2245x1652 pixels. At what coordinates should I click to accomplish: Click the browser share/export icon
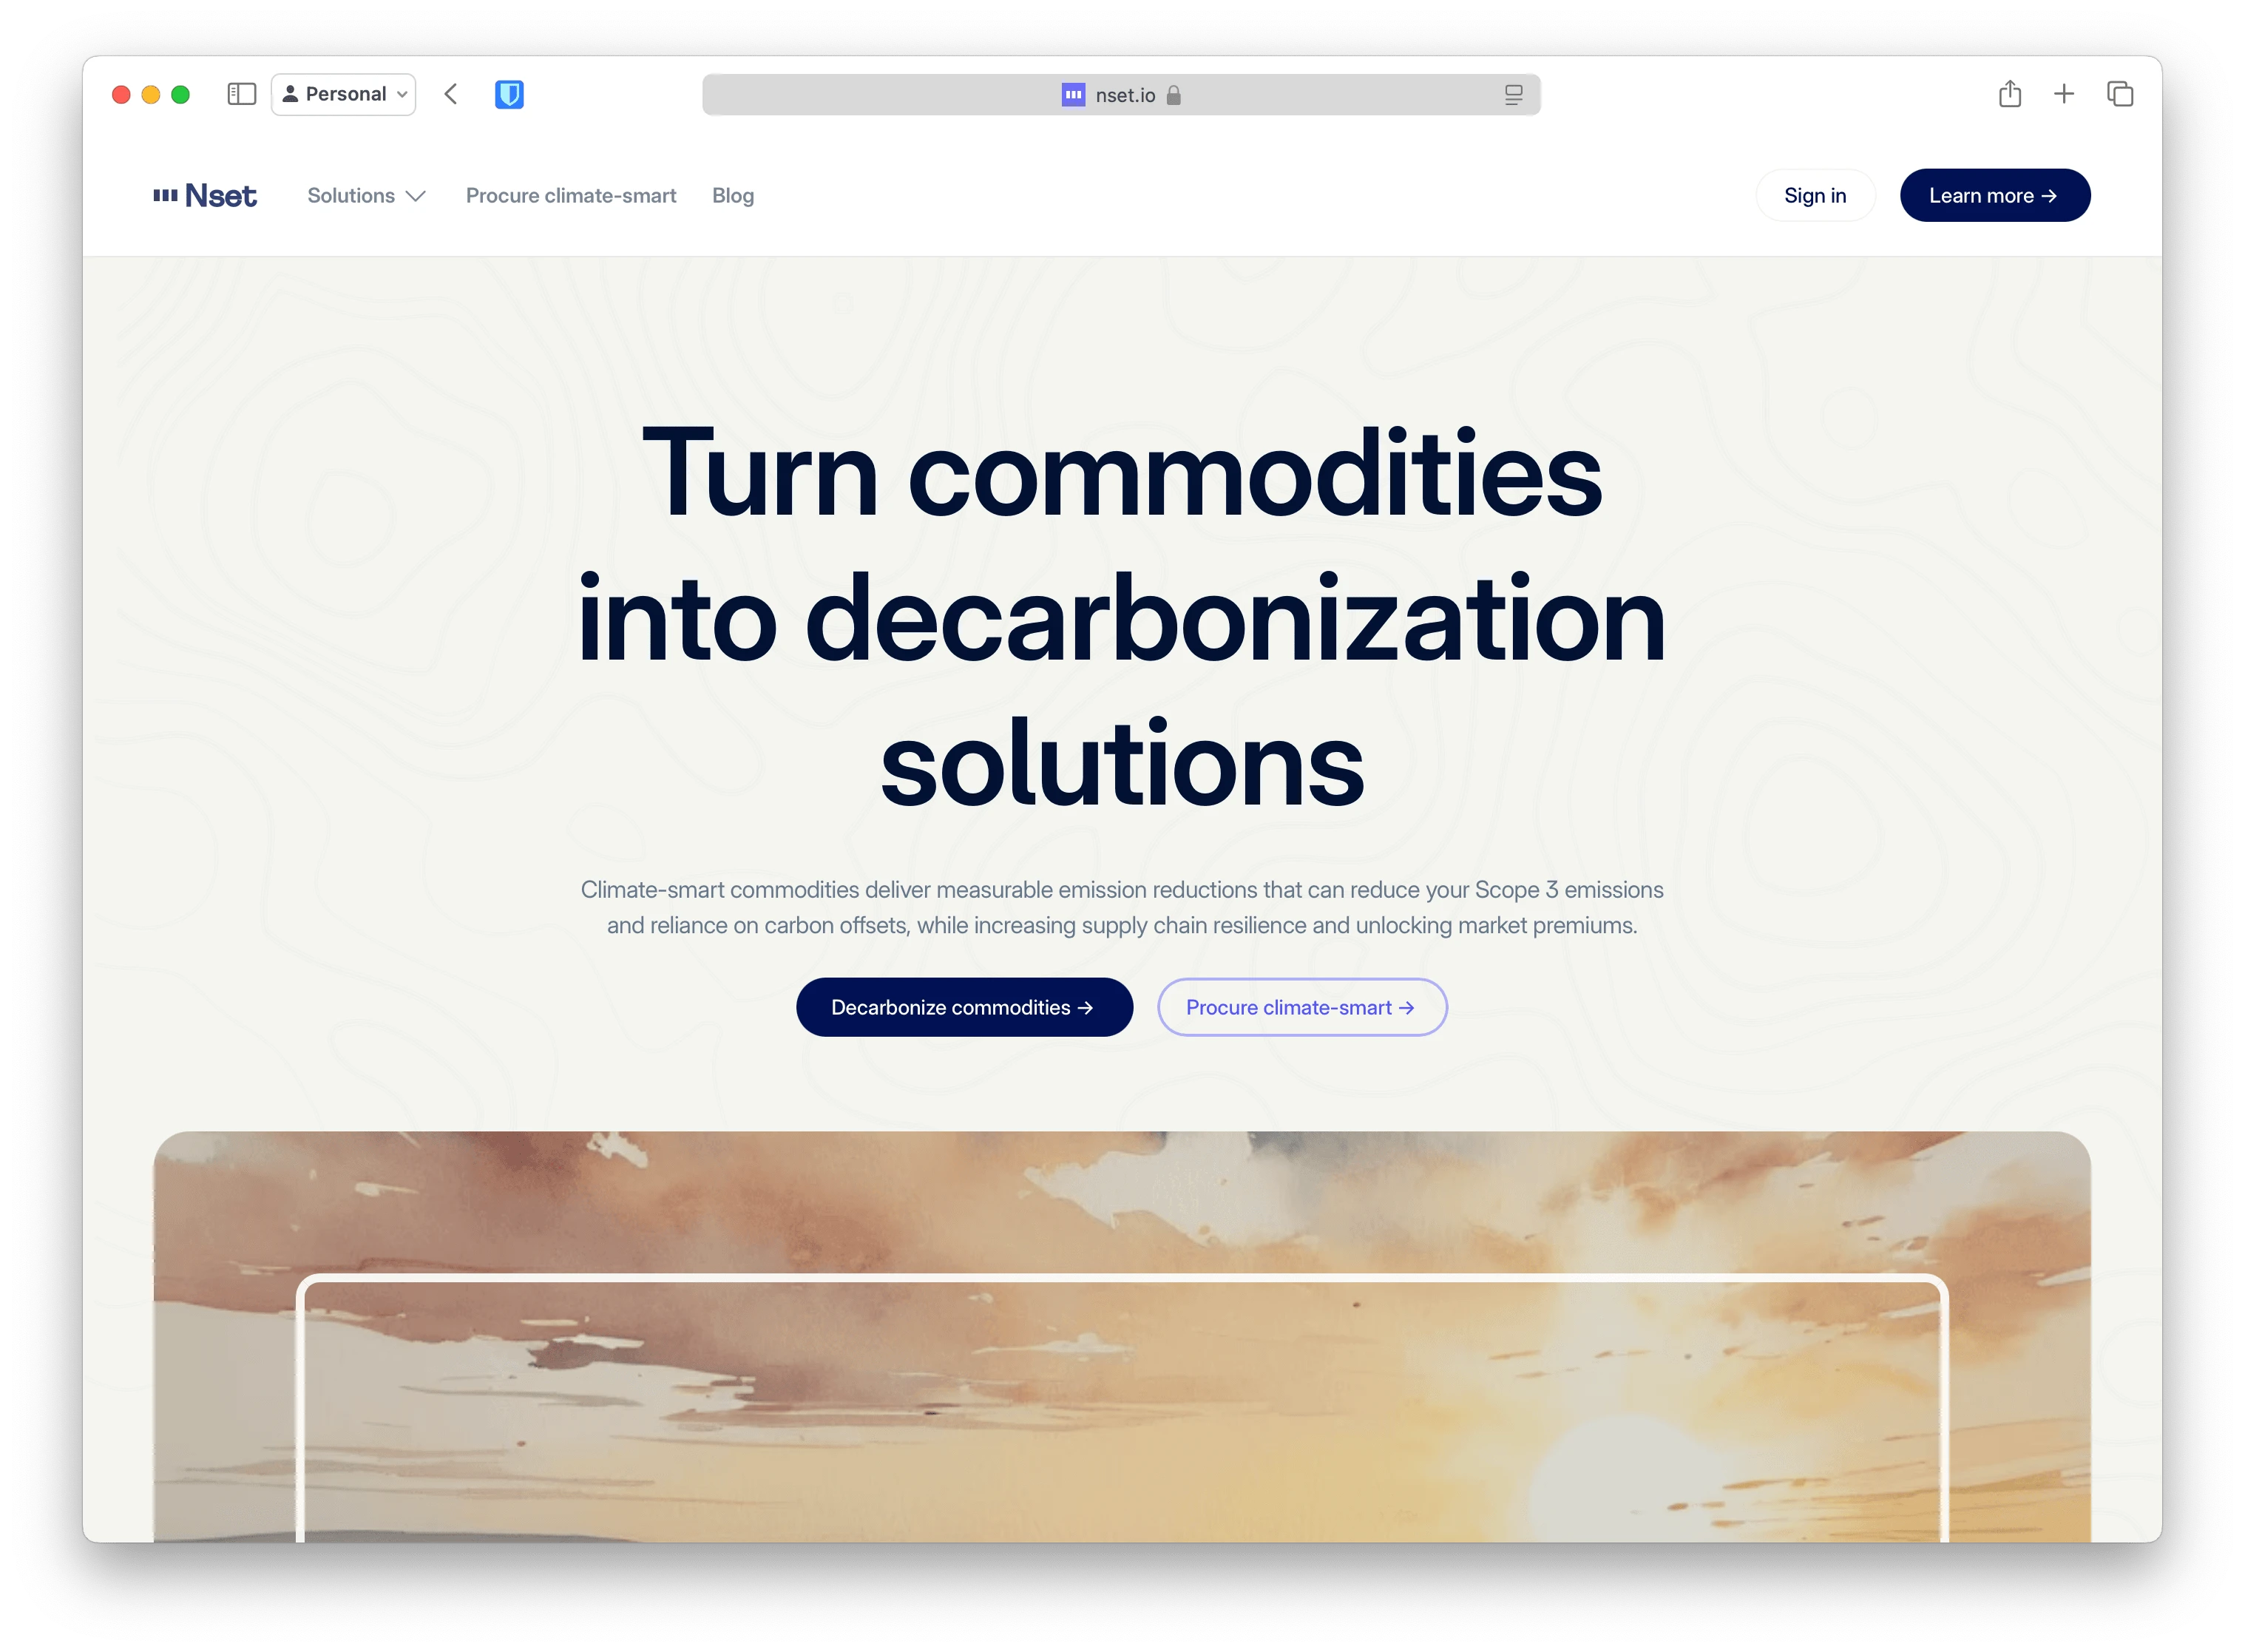tap(2010, 94)
